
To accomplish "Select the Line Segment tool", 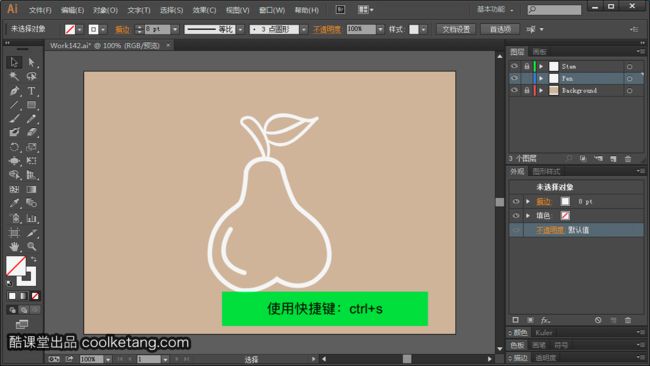I will (14, 105).
